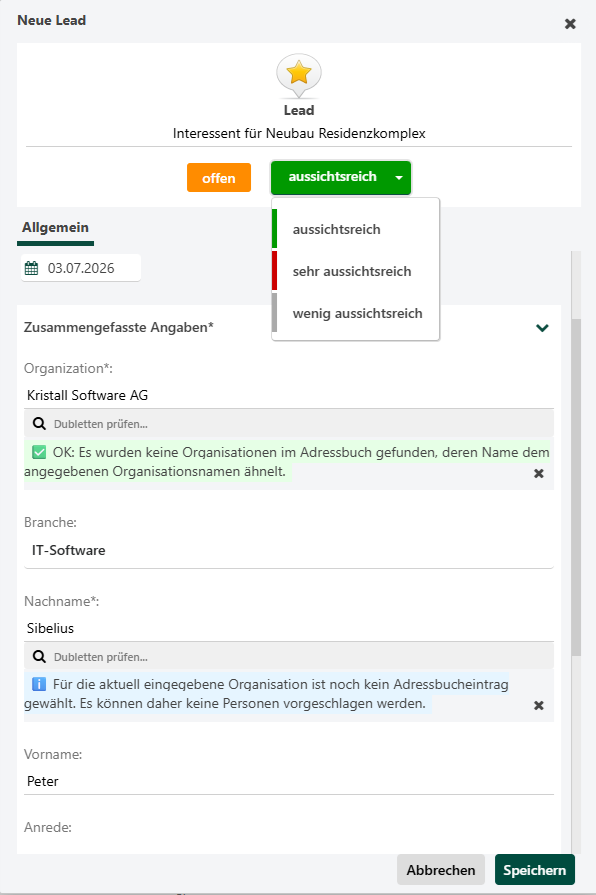The height and width of the screenshot is (895, 596).
Task: Open the aussichtsreich dropdown arrow
Action: tap(399, 178)
